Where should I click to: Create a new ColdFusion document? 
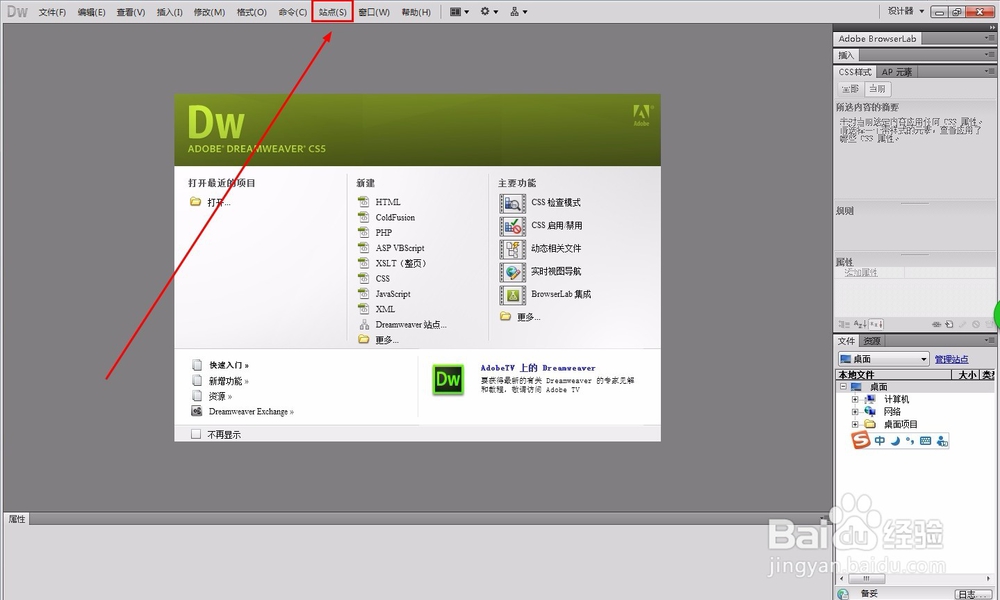click(395, 217)
